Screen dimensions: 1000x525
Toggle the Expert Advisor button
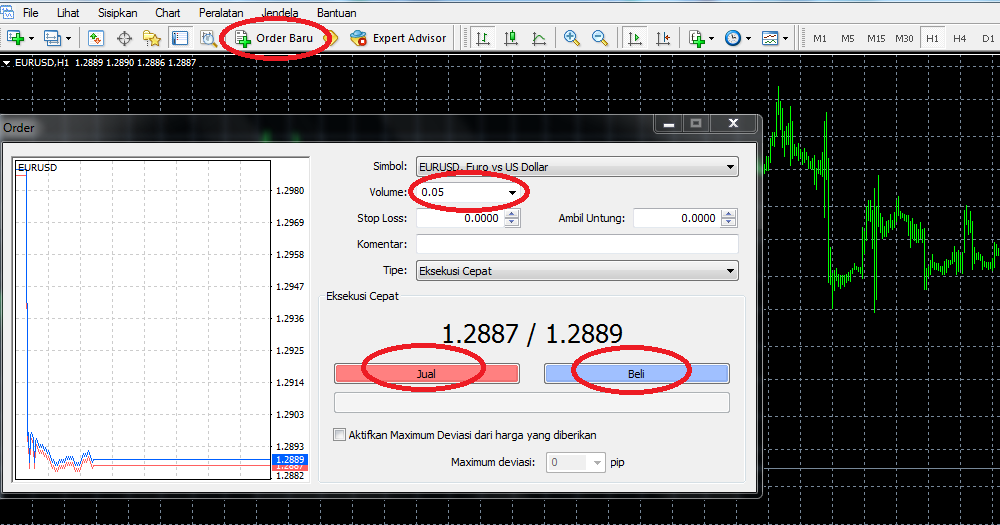[398, 38]
